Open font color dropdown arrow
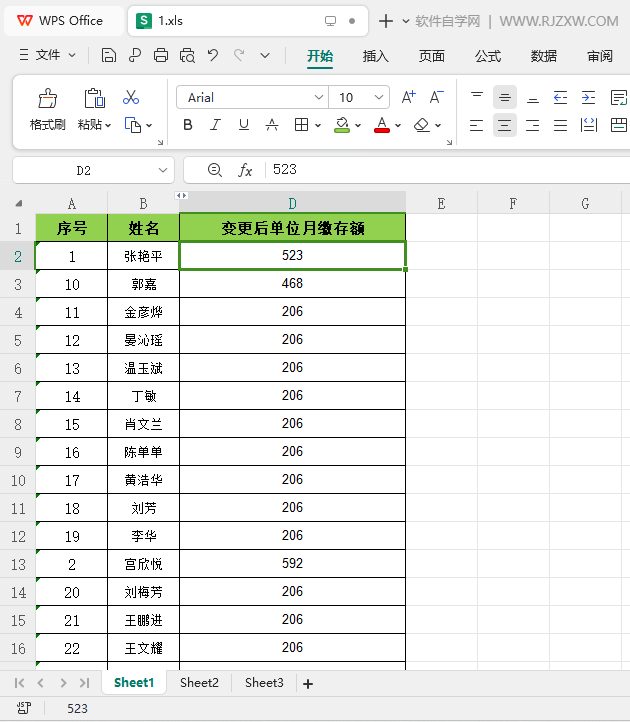This screenshot has height=722, width=630. click(x=398, y=125)
